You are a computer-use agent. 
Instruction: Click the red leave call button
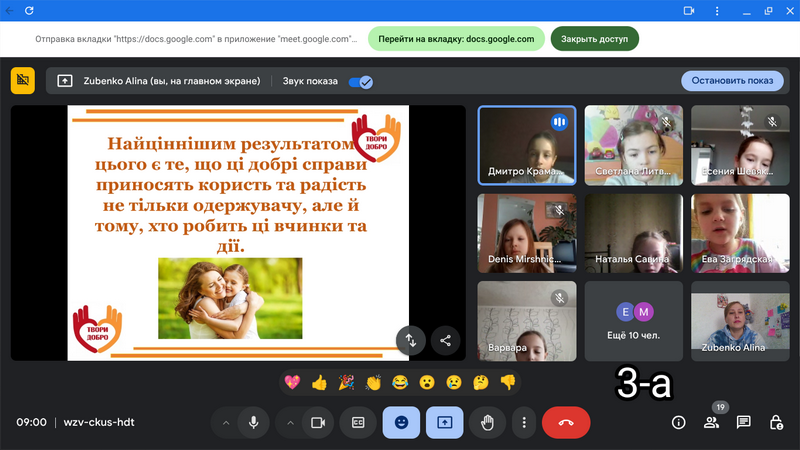(566, 422)
